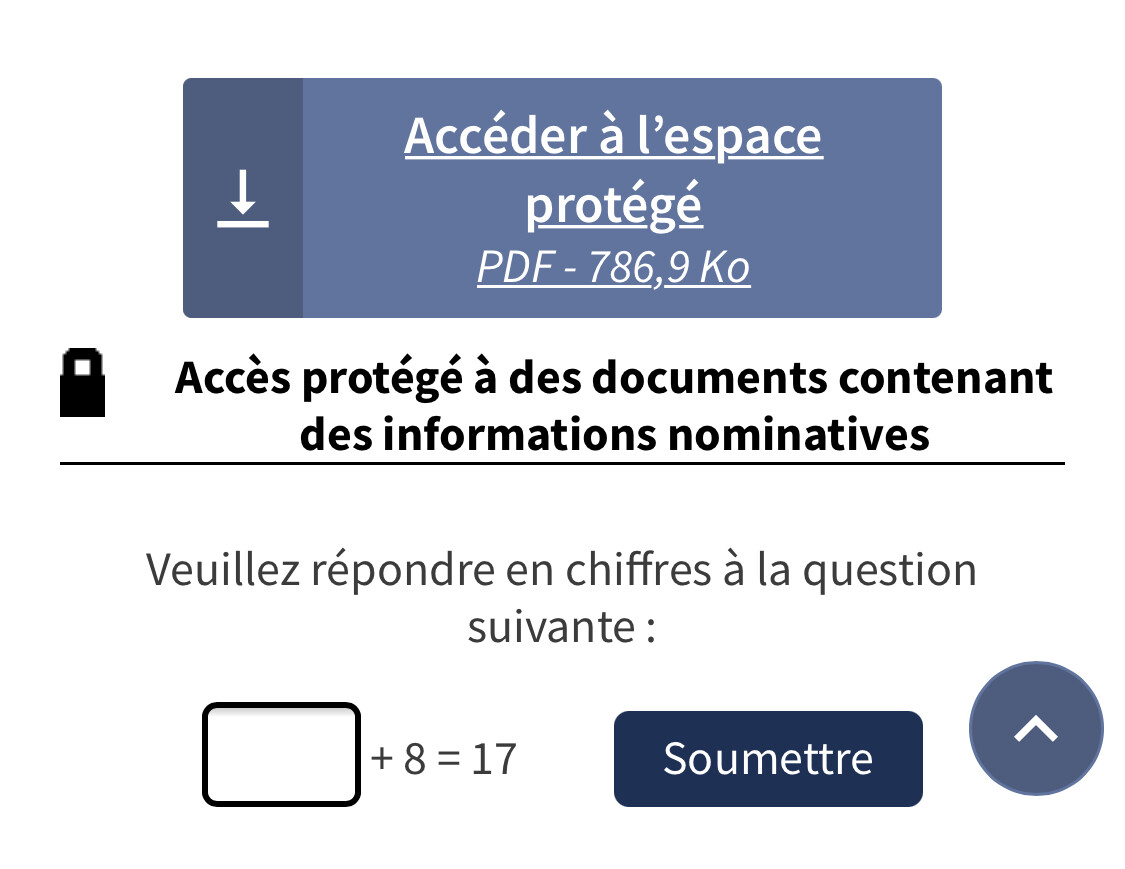The image size is (1125, 869).
Task: Select the "des informations nominatives" heading line
Action: point(614,435)
